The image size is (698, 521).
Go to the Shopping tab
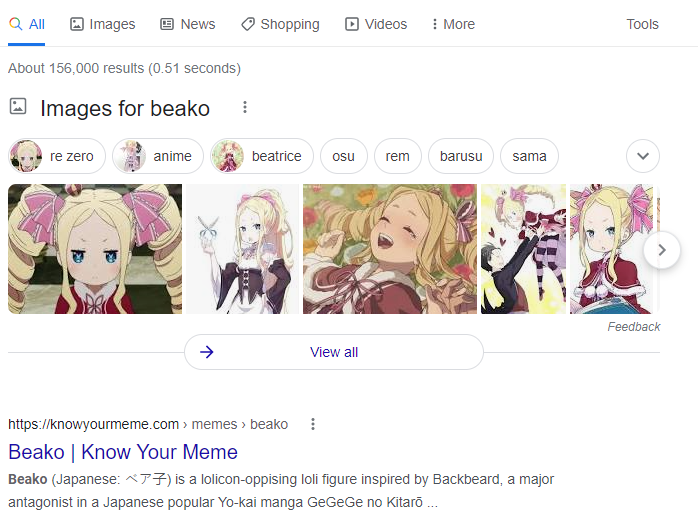pos(280,24)
